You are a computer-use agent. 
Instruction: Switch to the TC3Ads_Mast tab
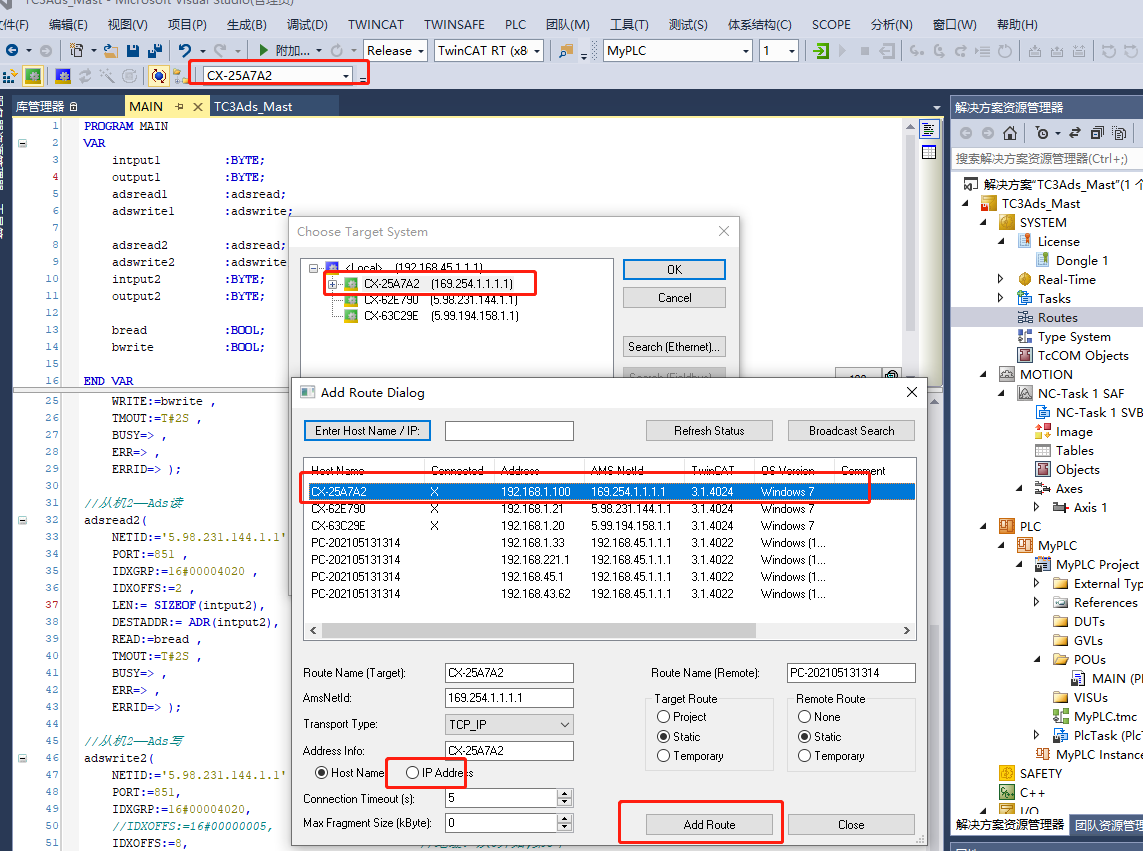[253, 106]
